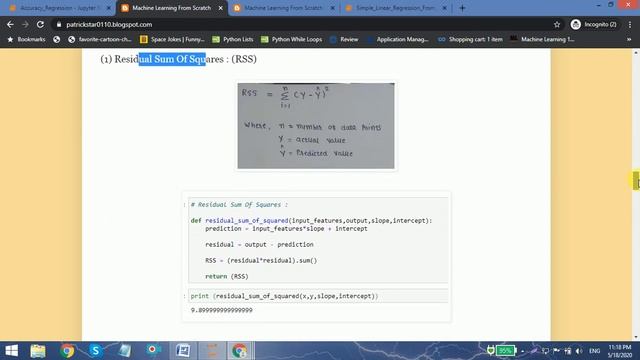This screenshot has width=640, height=360.
Task: Switch to the Chrome Incognito taskbar window
Action: point(240,351)
